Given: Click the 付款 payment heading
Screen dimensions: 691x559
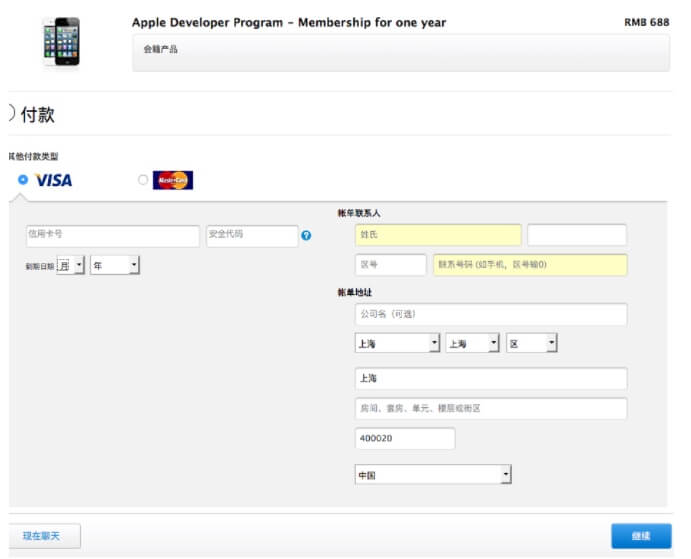Looking at the screenshot, I should click(38, 115).
